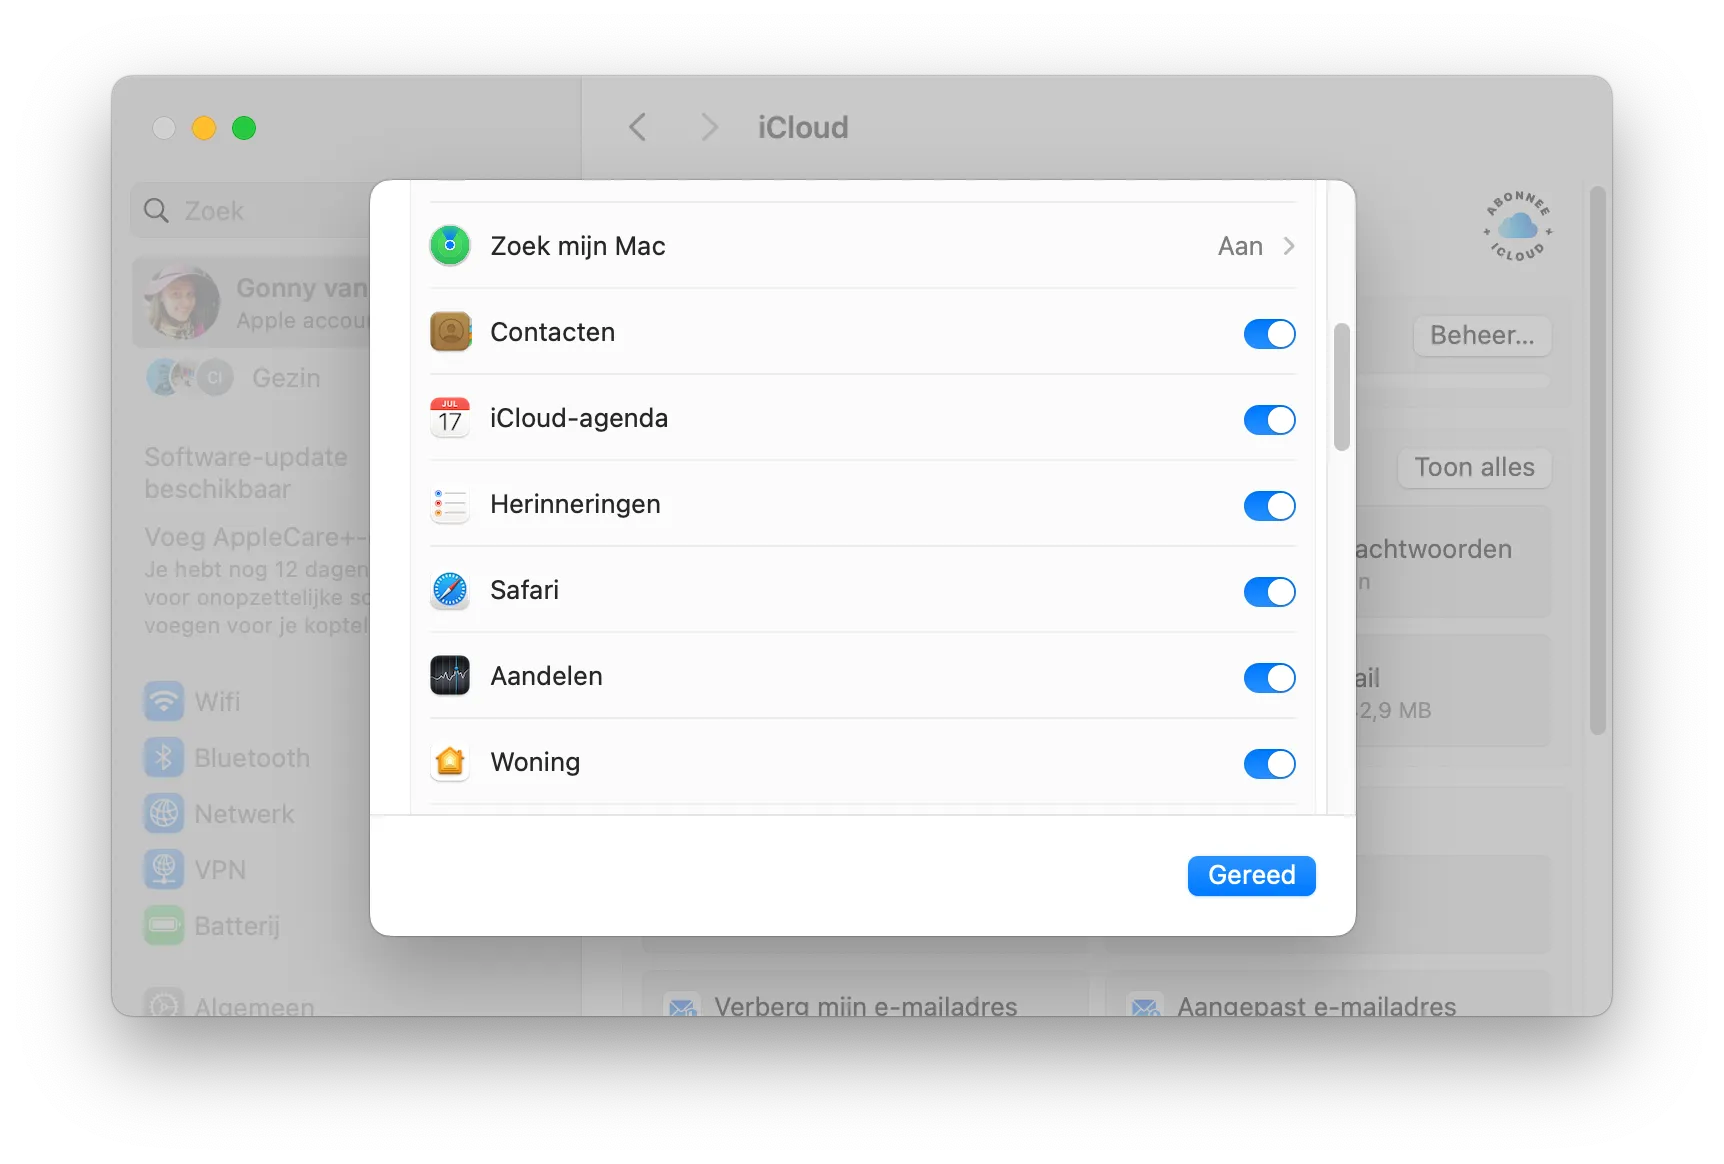Open Zoek mijn Mac chevron details
The height and width of the screenshot is (1164, 1724).
1289,246
